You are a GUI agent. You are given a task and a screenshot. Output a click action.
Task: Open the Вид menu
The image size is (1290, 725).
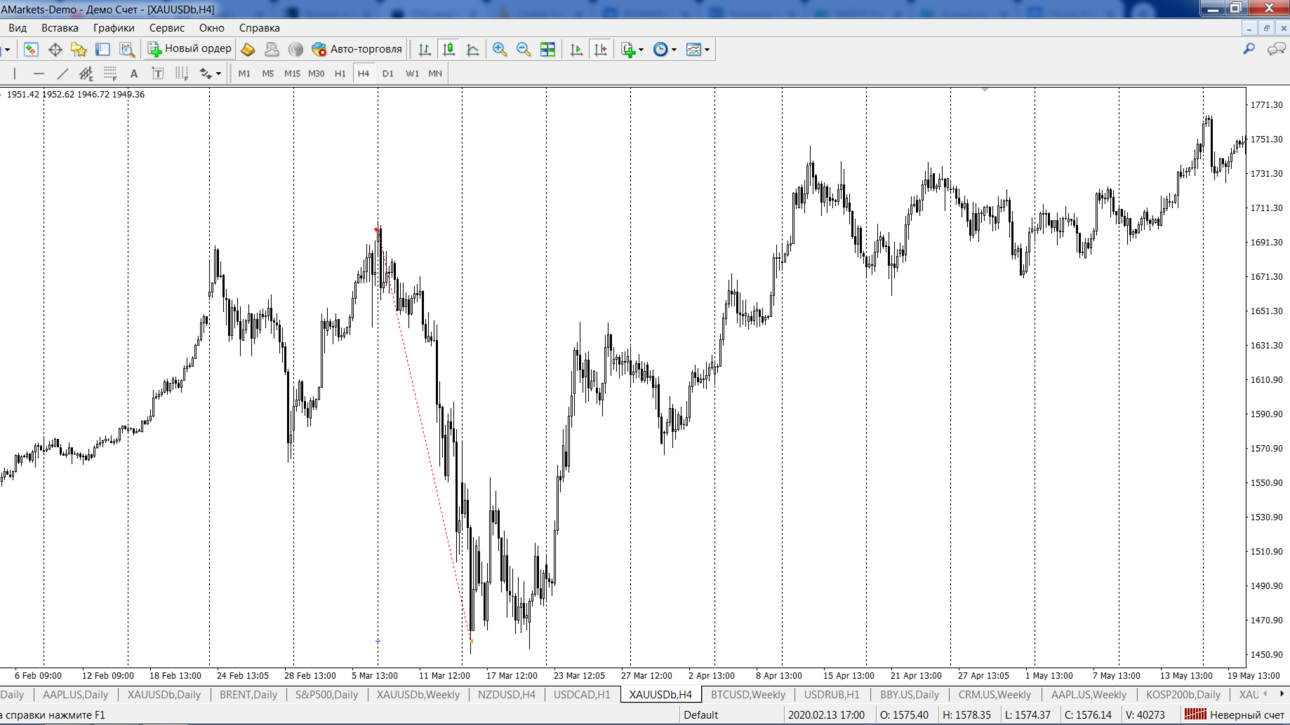coord(17,28)
